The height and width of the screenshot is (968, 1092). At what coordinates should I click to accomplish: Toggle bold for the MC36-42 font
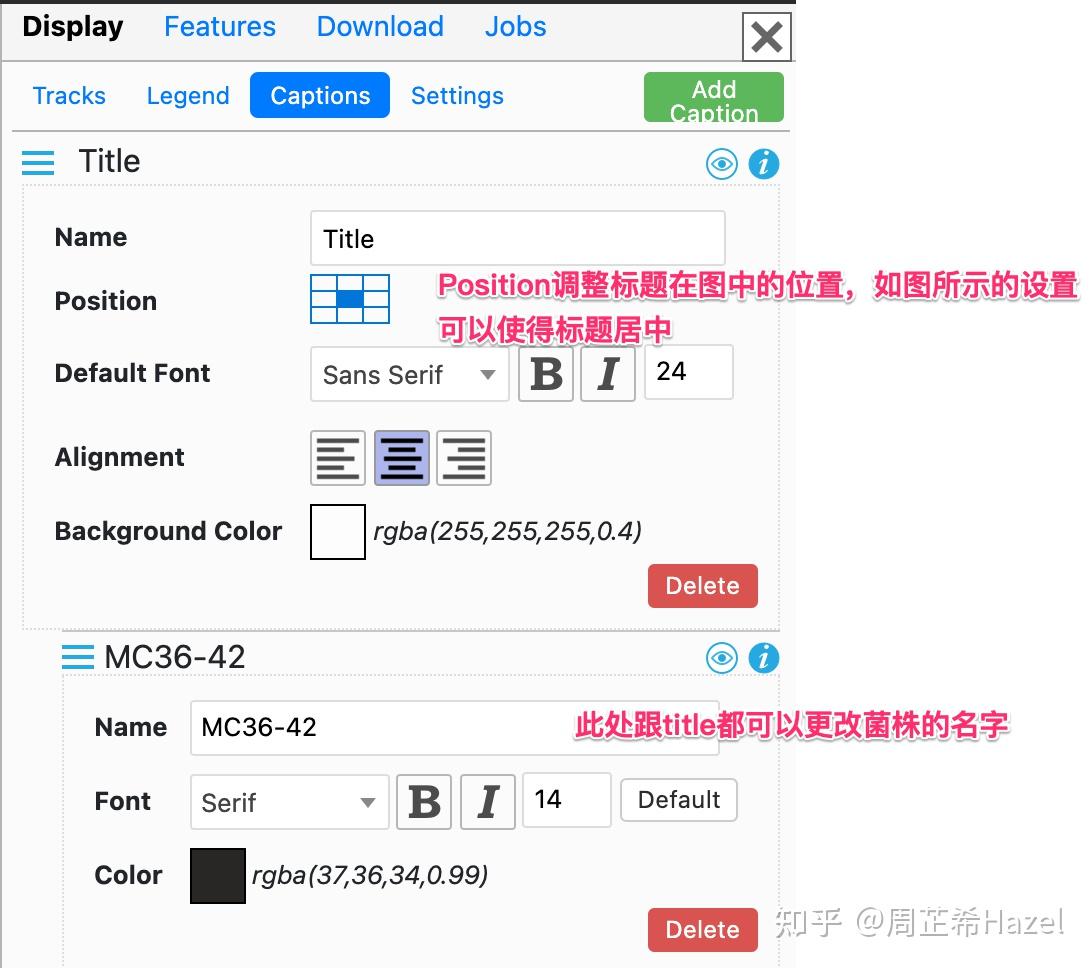click(424, 801)
